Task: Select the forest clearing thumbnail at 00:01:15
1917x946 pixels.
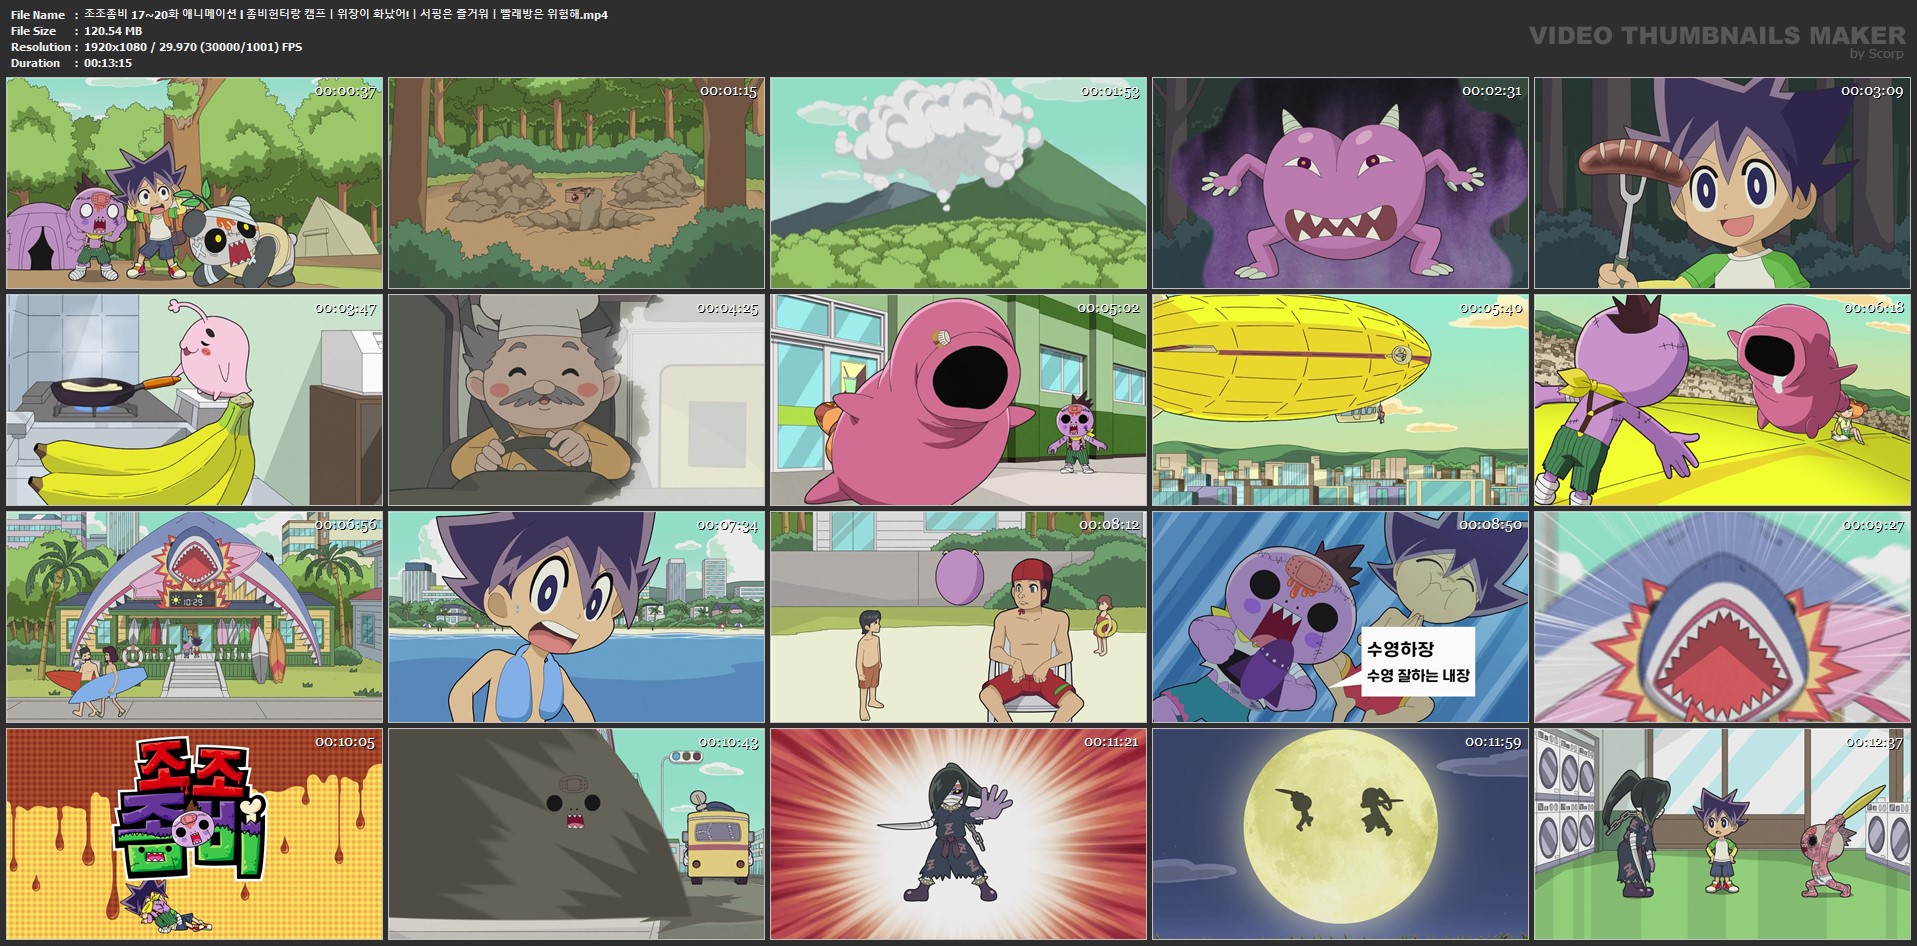Action: [576, 183]
